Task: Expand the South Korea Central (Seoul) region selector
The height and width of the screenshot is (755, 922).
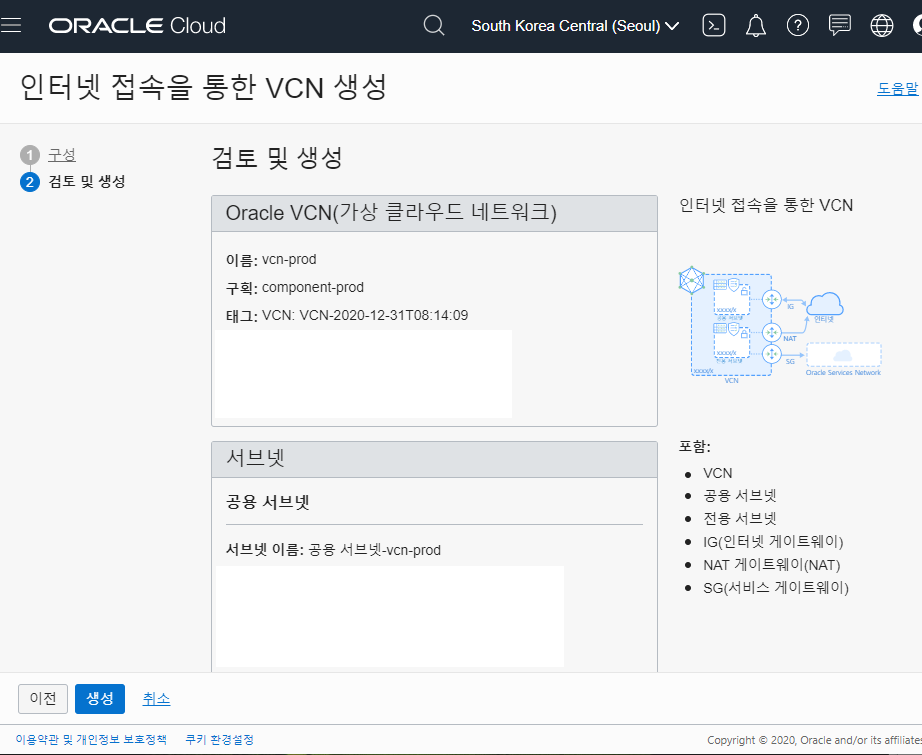Action: pos(575,26)
